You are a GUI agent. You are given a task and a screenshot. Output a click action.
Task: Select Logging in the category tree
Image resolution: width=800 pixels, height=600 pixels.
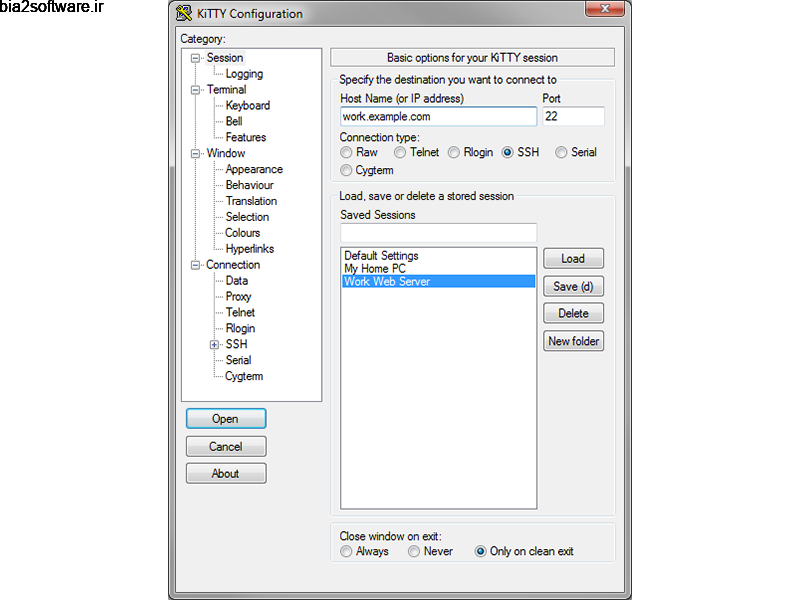pos(244,74)
